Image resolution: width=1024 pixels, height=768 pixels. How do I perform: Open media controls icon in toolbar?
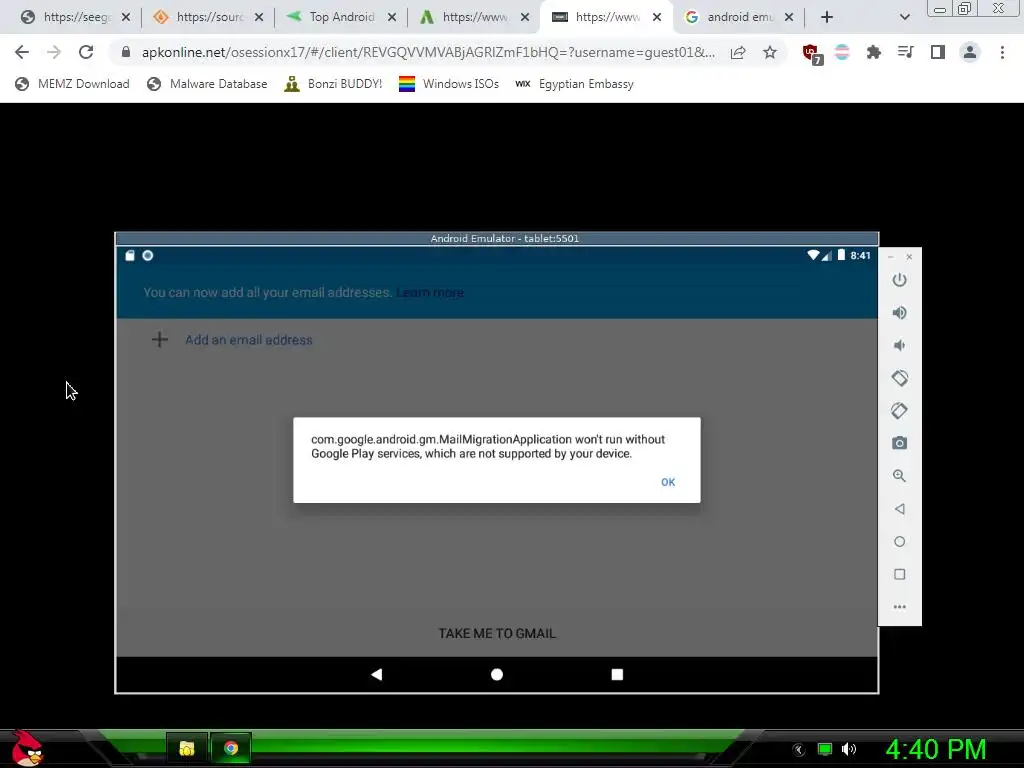click(x=905, y=52)
